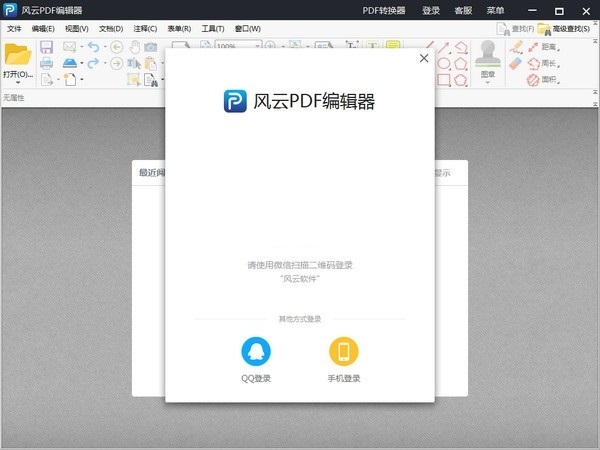Viewport: 600px width, 450px height.
Task: Click the export page icon
Action: click(x=47, y=79)
